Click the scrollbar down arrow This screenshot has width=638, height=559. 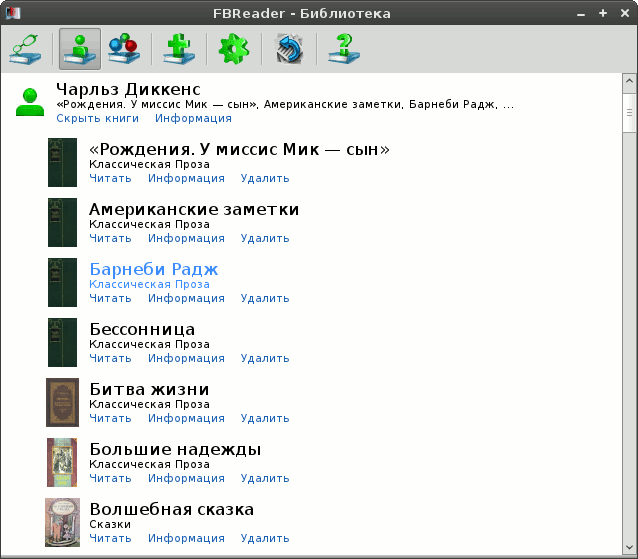pyautogui.click(x=629, y=548)
